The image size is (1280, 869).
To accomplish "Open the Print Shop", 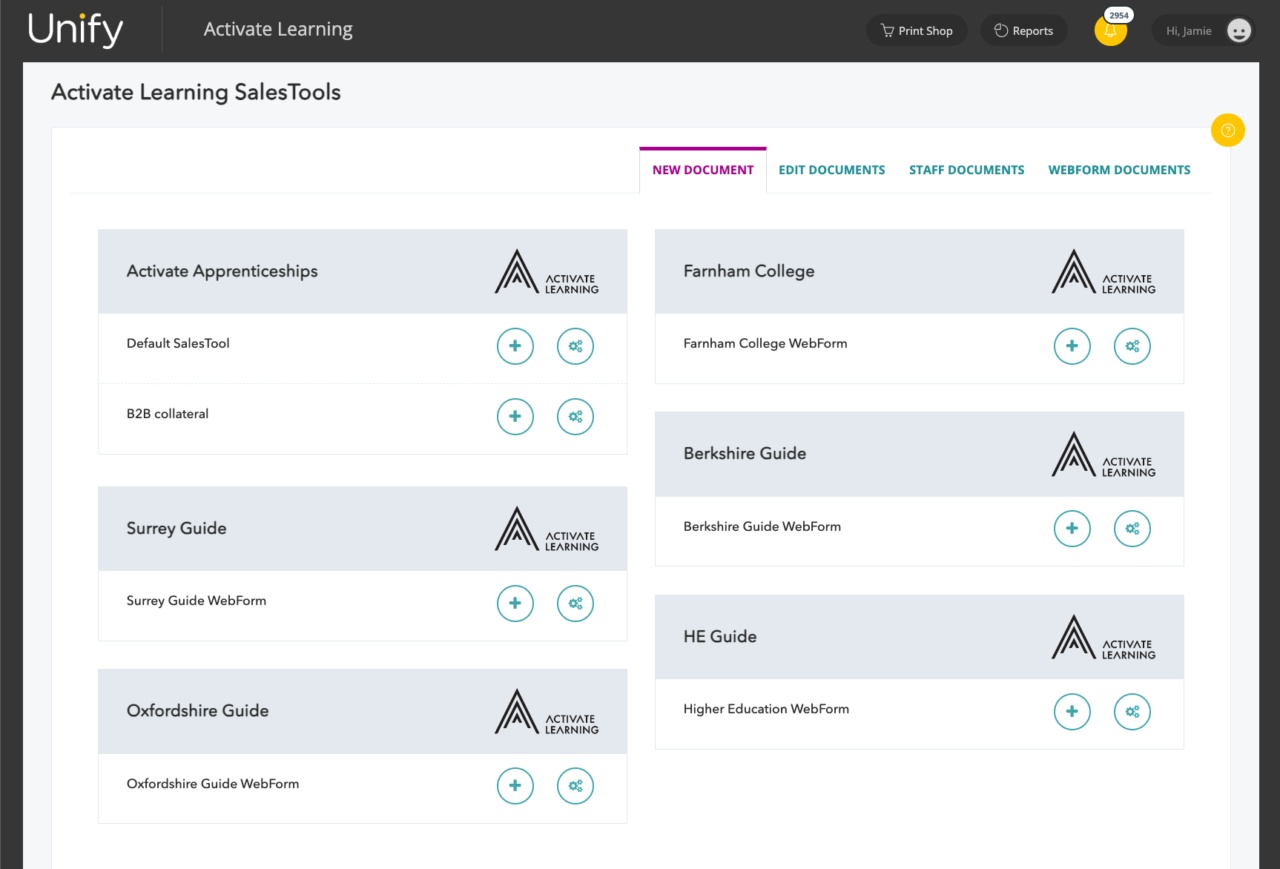I will click(x=916, y=30).
